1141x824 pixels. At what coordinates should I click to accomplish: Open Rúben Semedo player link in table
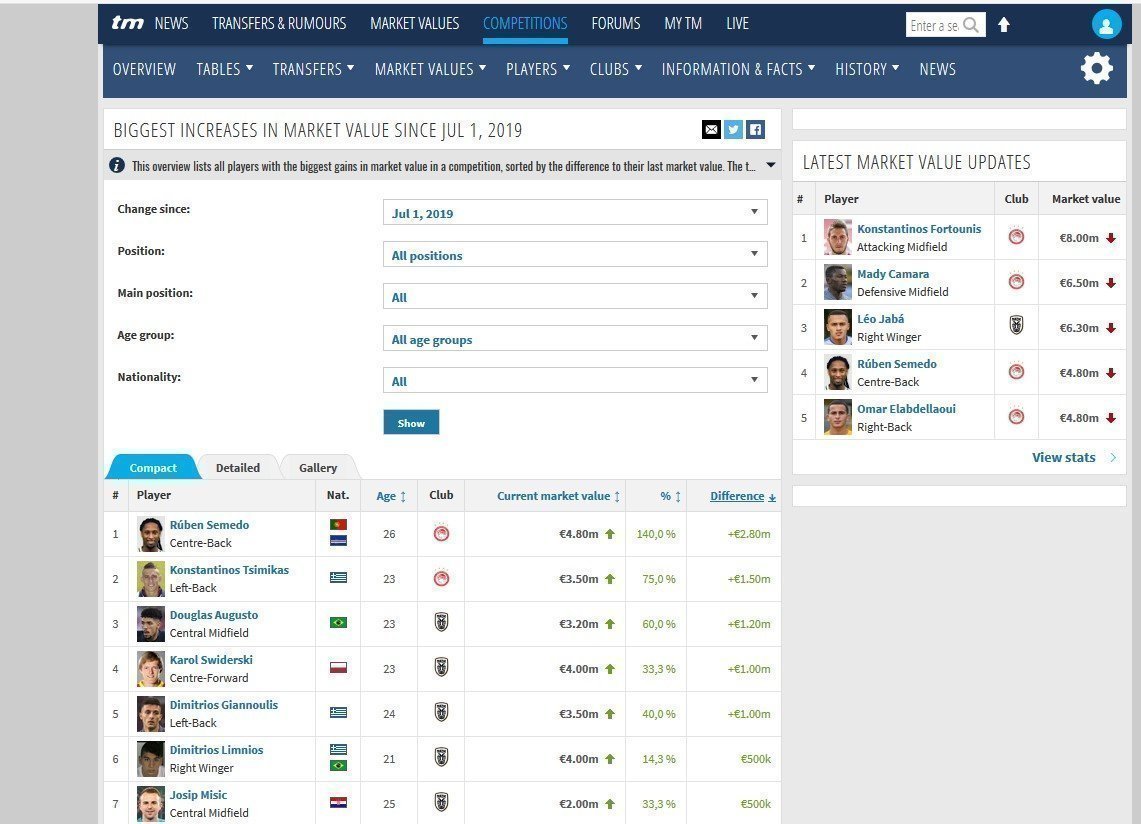[210, 525]
